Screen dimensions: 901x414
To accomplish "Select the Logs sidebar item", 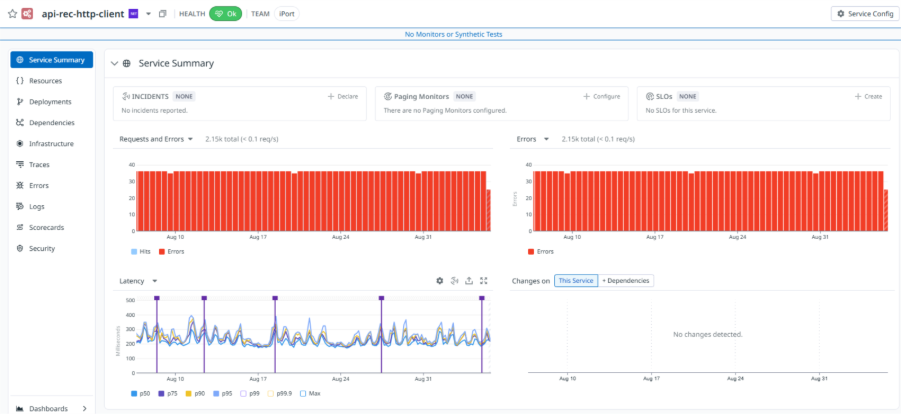I will (37, 206).
